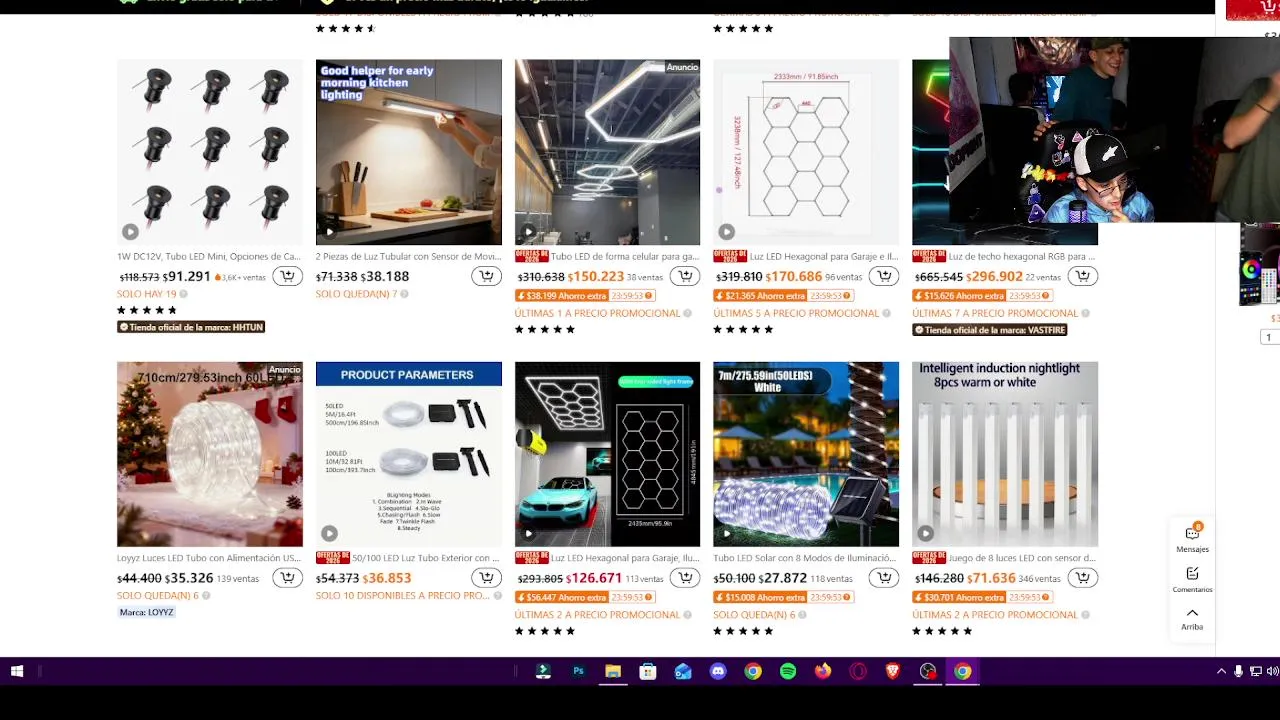Add the $91.291 mini LED tube to cart
Screen dimensions: 1280x720
point(287,277)
